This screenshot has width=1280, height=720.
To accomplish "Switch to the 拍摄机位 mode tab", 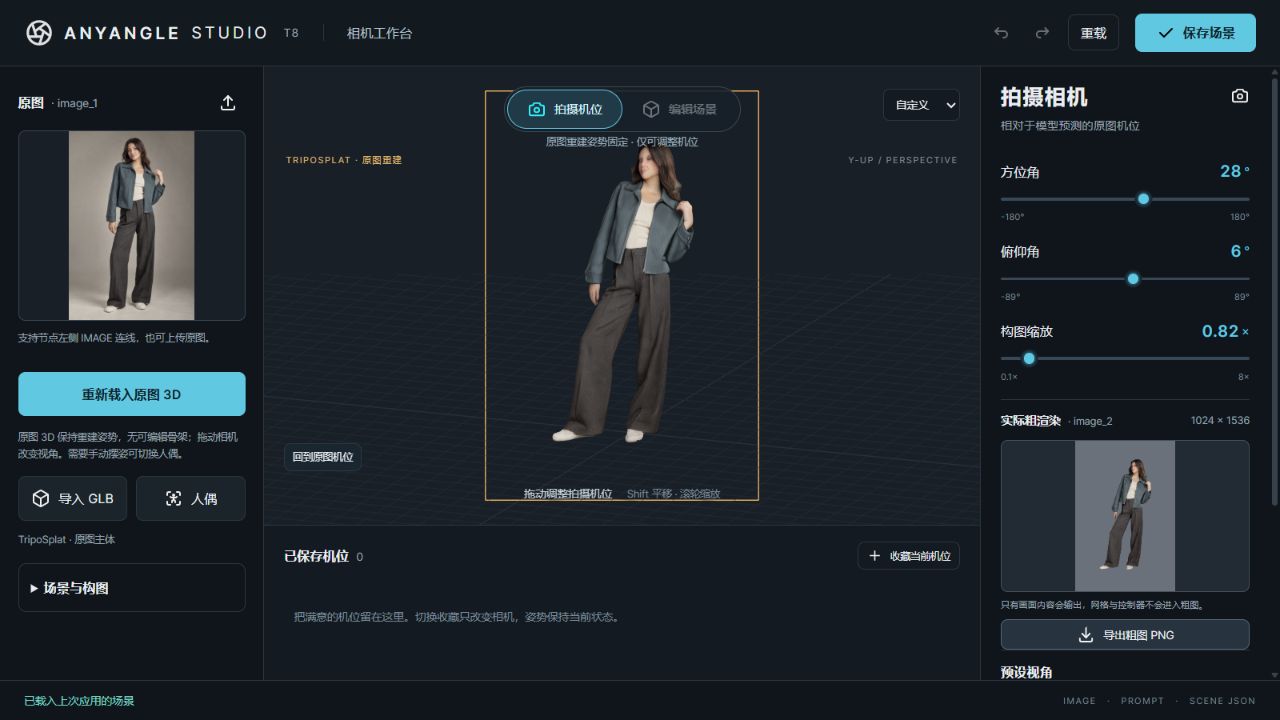I will 565,109.
